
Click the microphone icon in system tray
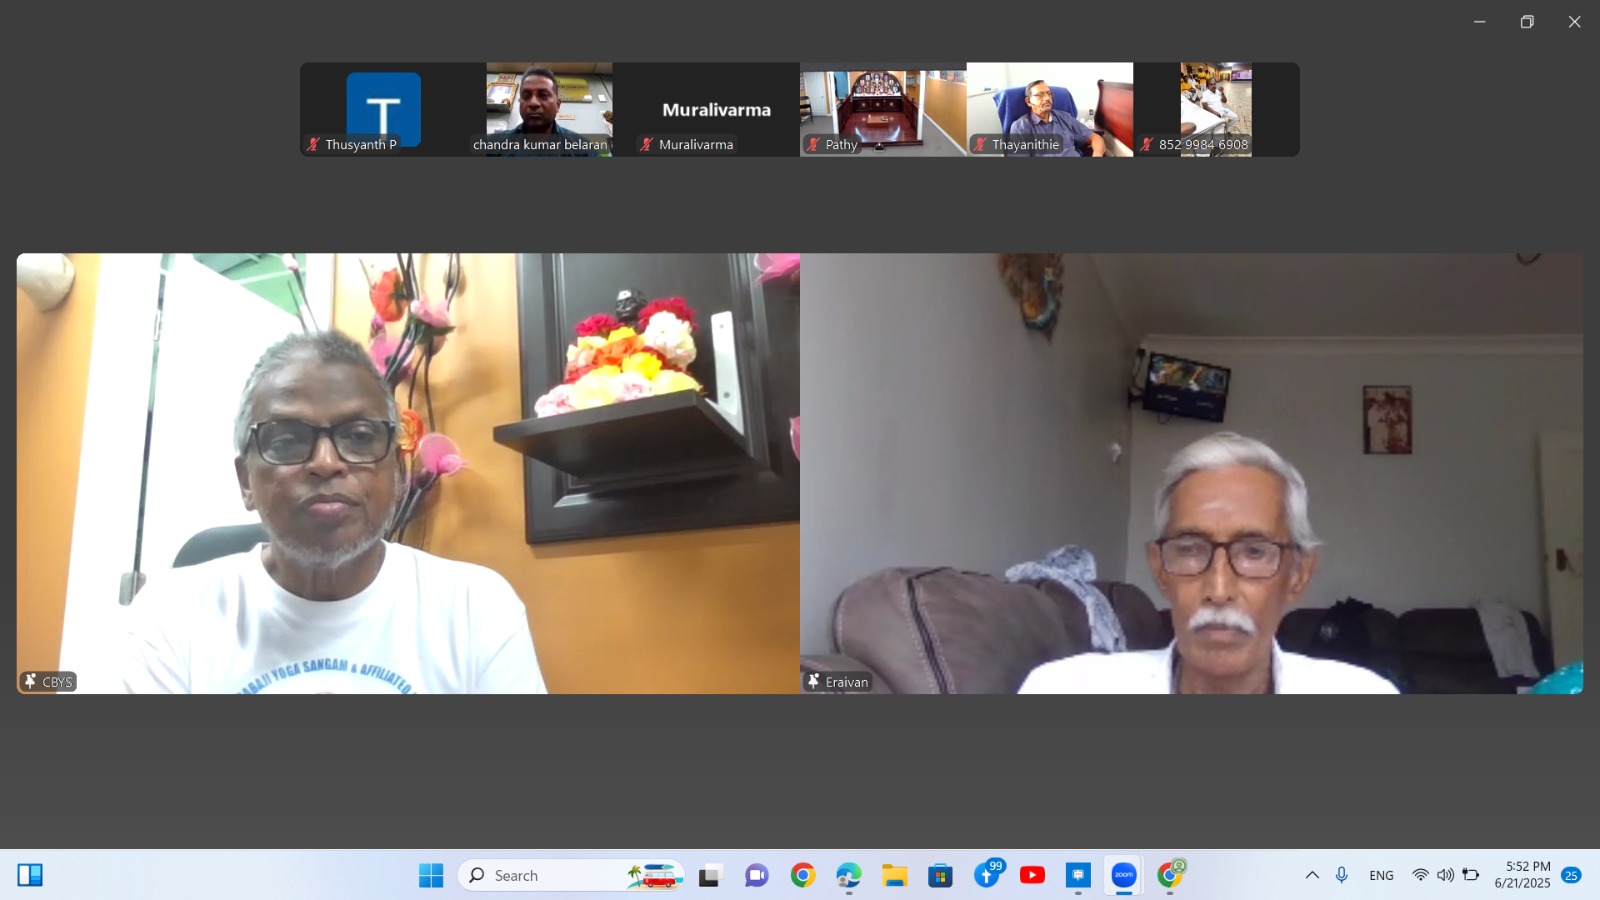[1342, 875]
